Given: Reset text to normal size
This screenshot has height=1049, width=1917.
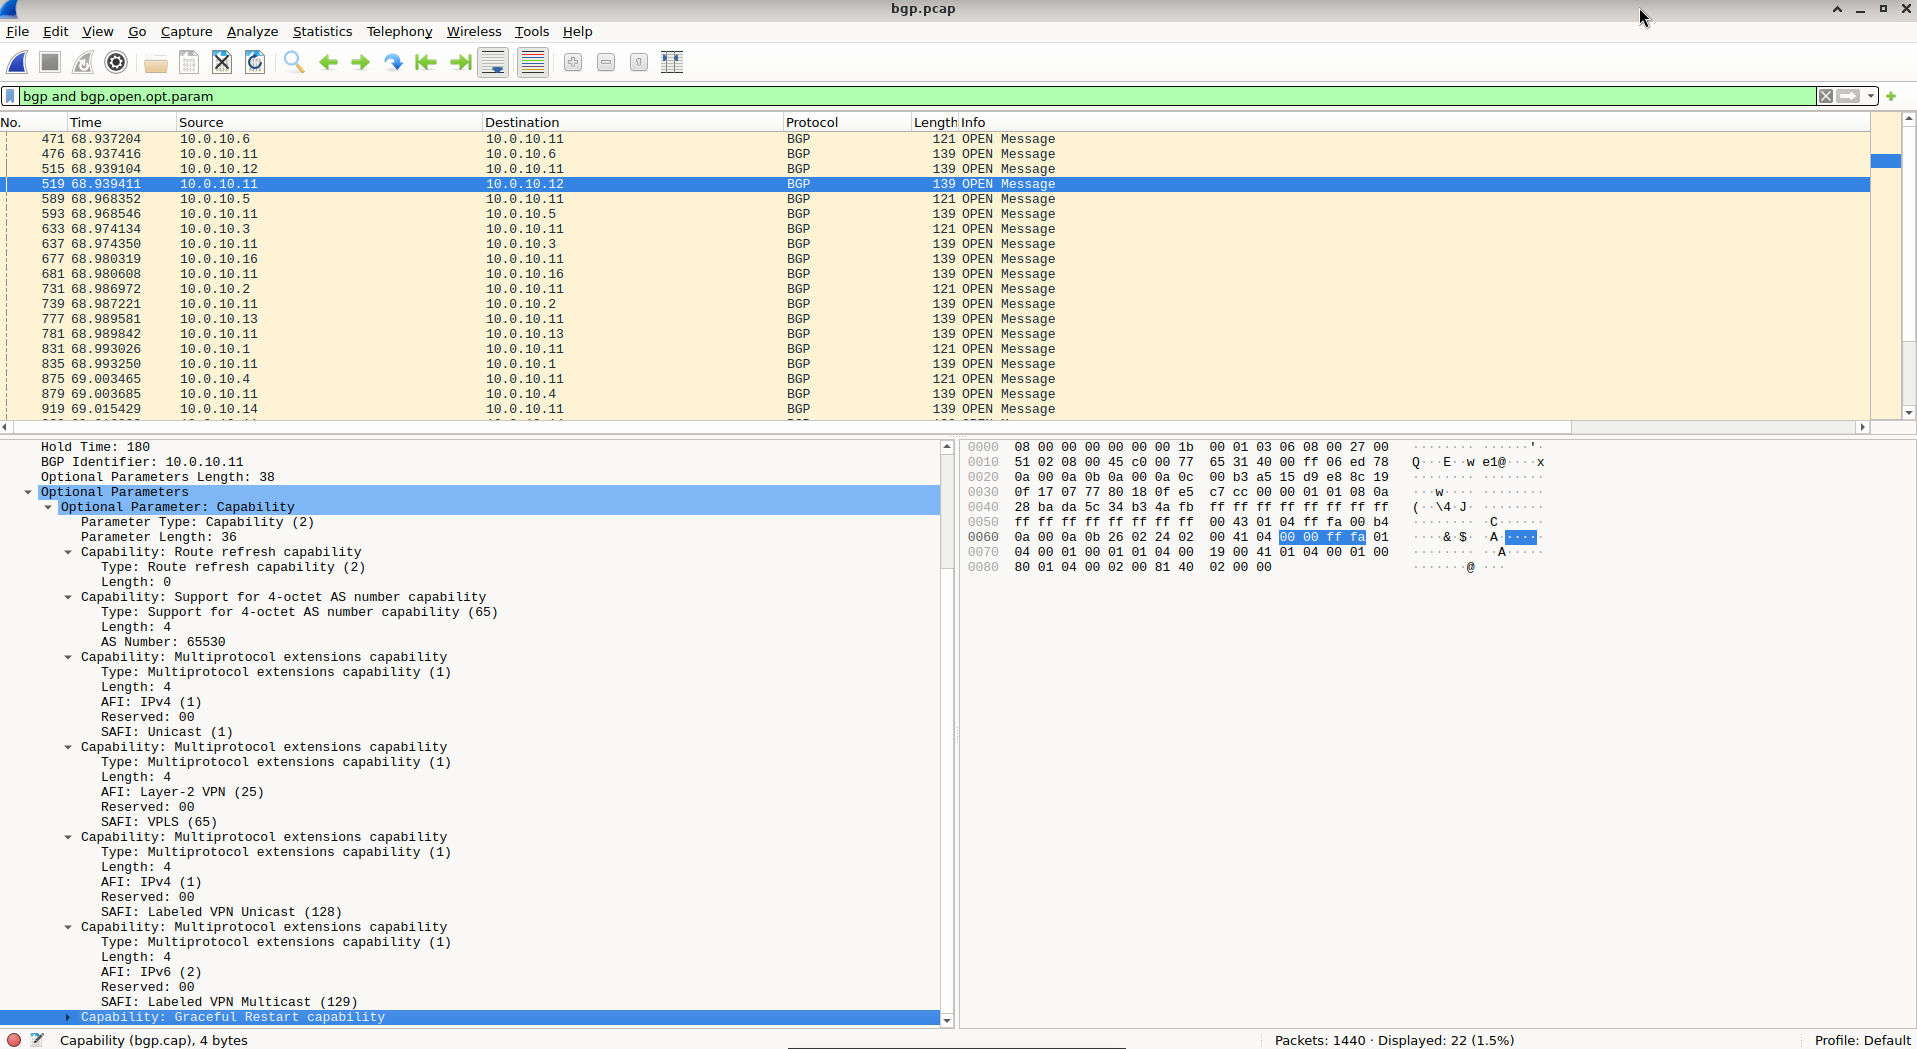Looking at the screenshot, I should 639,62.
